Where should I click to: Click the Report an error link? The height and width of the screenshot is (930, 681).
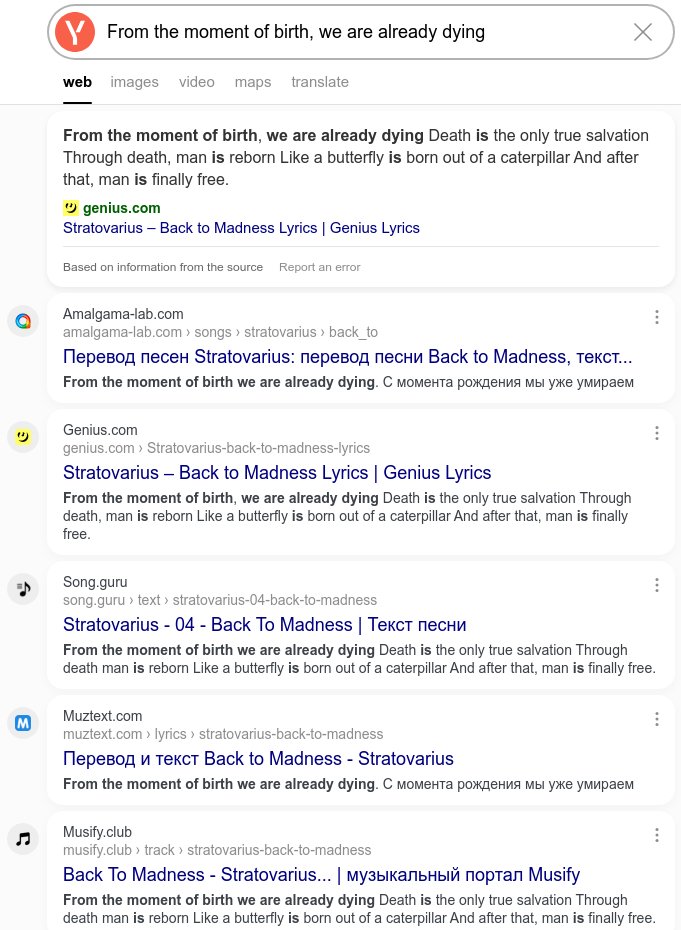[320, 267]
